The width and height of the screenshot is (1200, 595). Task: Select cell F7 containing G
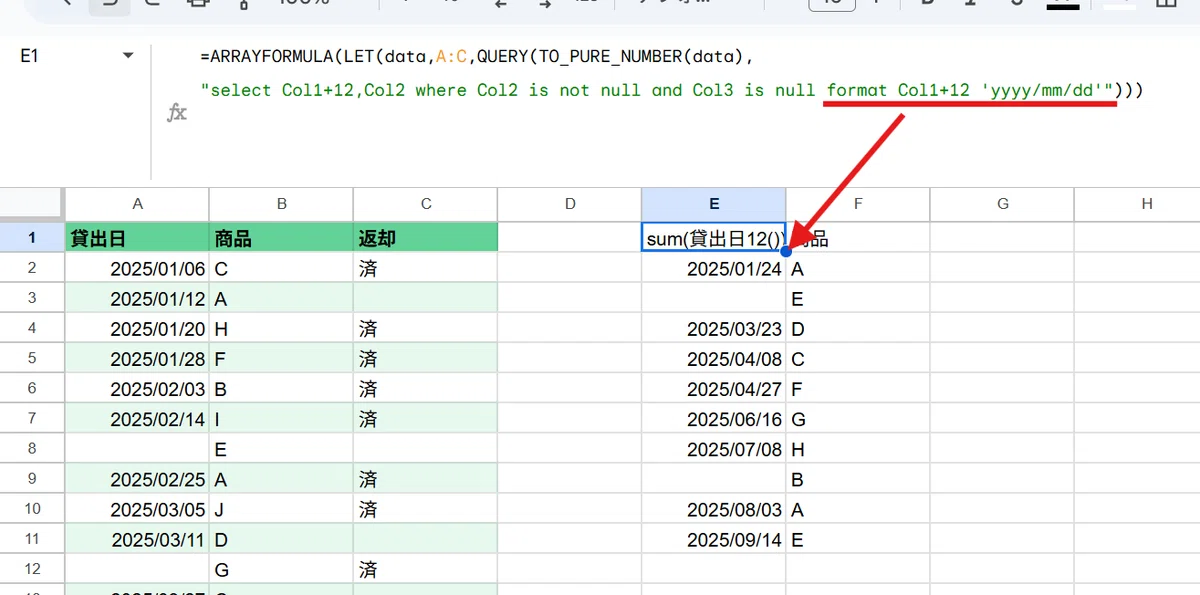pyautogui.click(x=858, y=419)
